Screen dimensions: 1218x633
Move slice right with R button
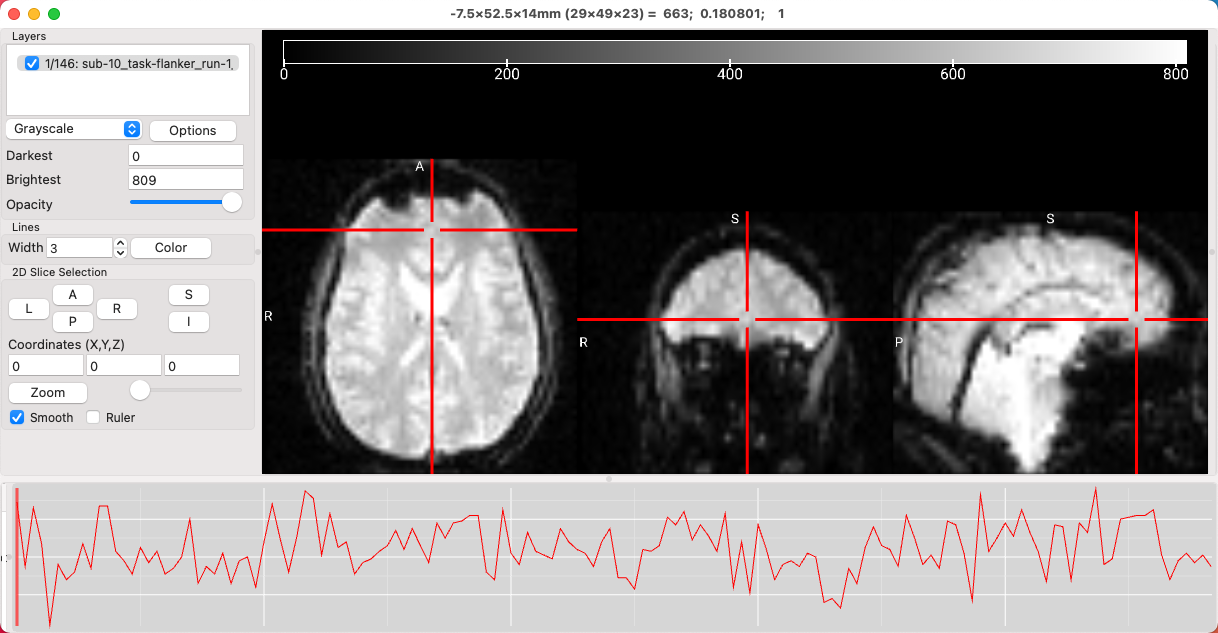[117, 309]
